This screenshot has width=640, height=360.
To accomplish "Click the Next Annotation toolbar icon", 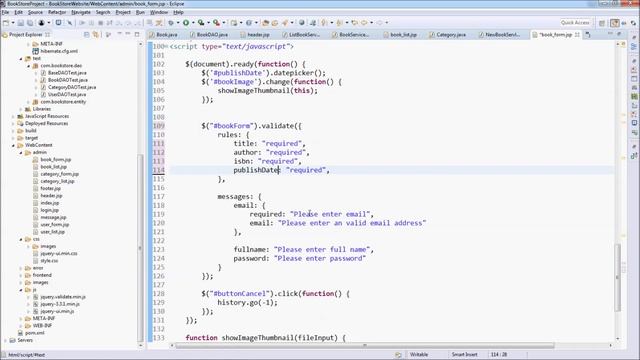I will pyautogui.click(x=324, y=23).
